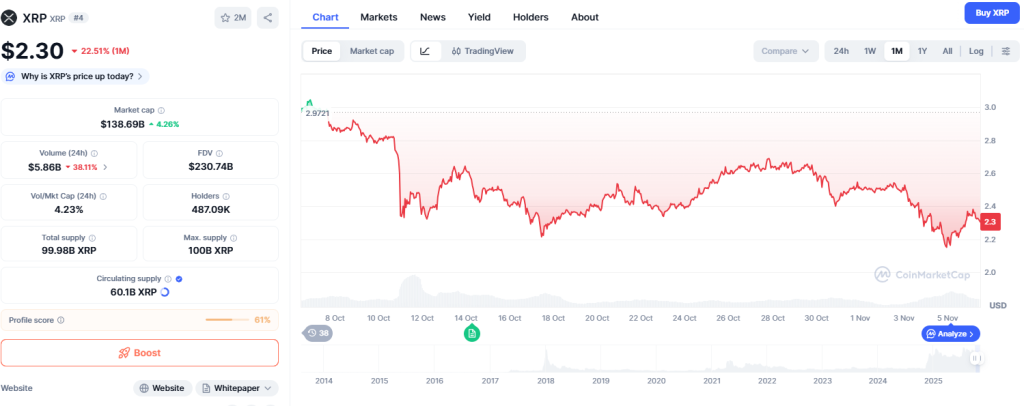Select the line chart type icon
The width and height of the screenshot is (1024, 406).
coord(425,51)
